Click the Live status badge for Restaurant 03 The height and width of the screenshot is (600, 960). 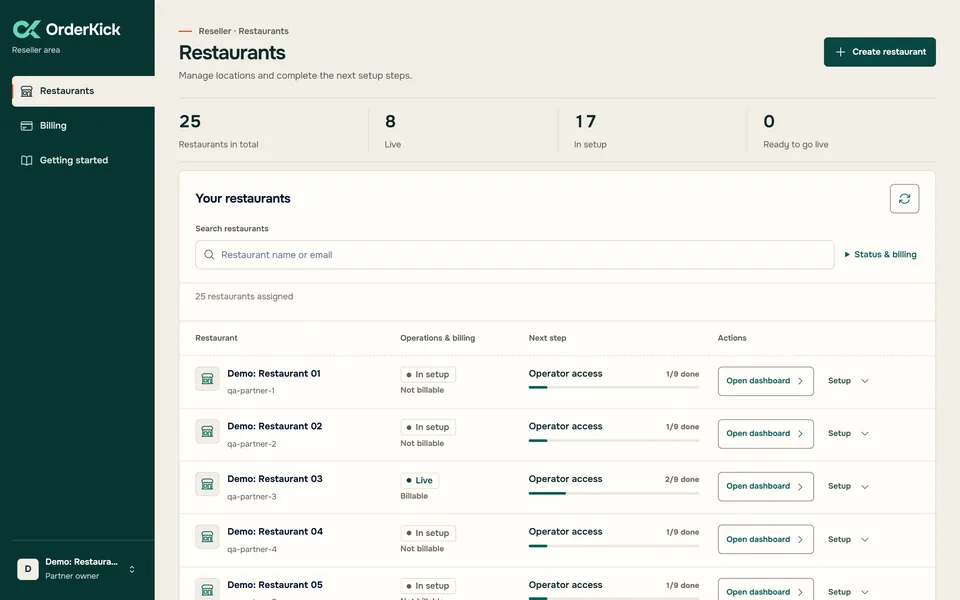[419, 480]
